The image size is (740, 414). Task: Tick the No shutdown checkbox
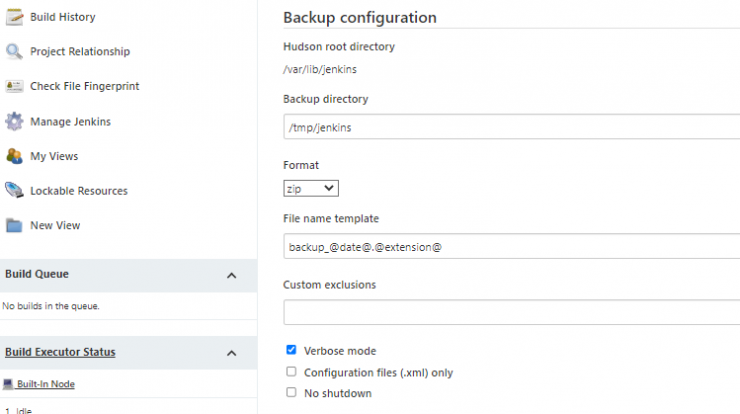click(x=291, y=392)
